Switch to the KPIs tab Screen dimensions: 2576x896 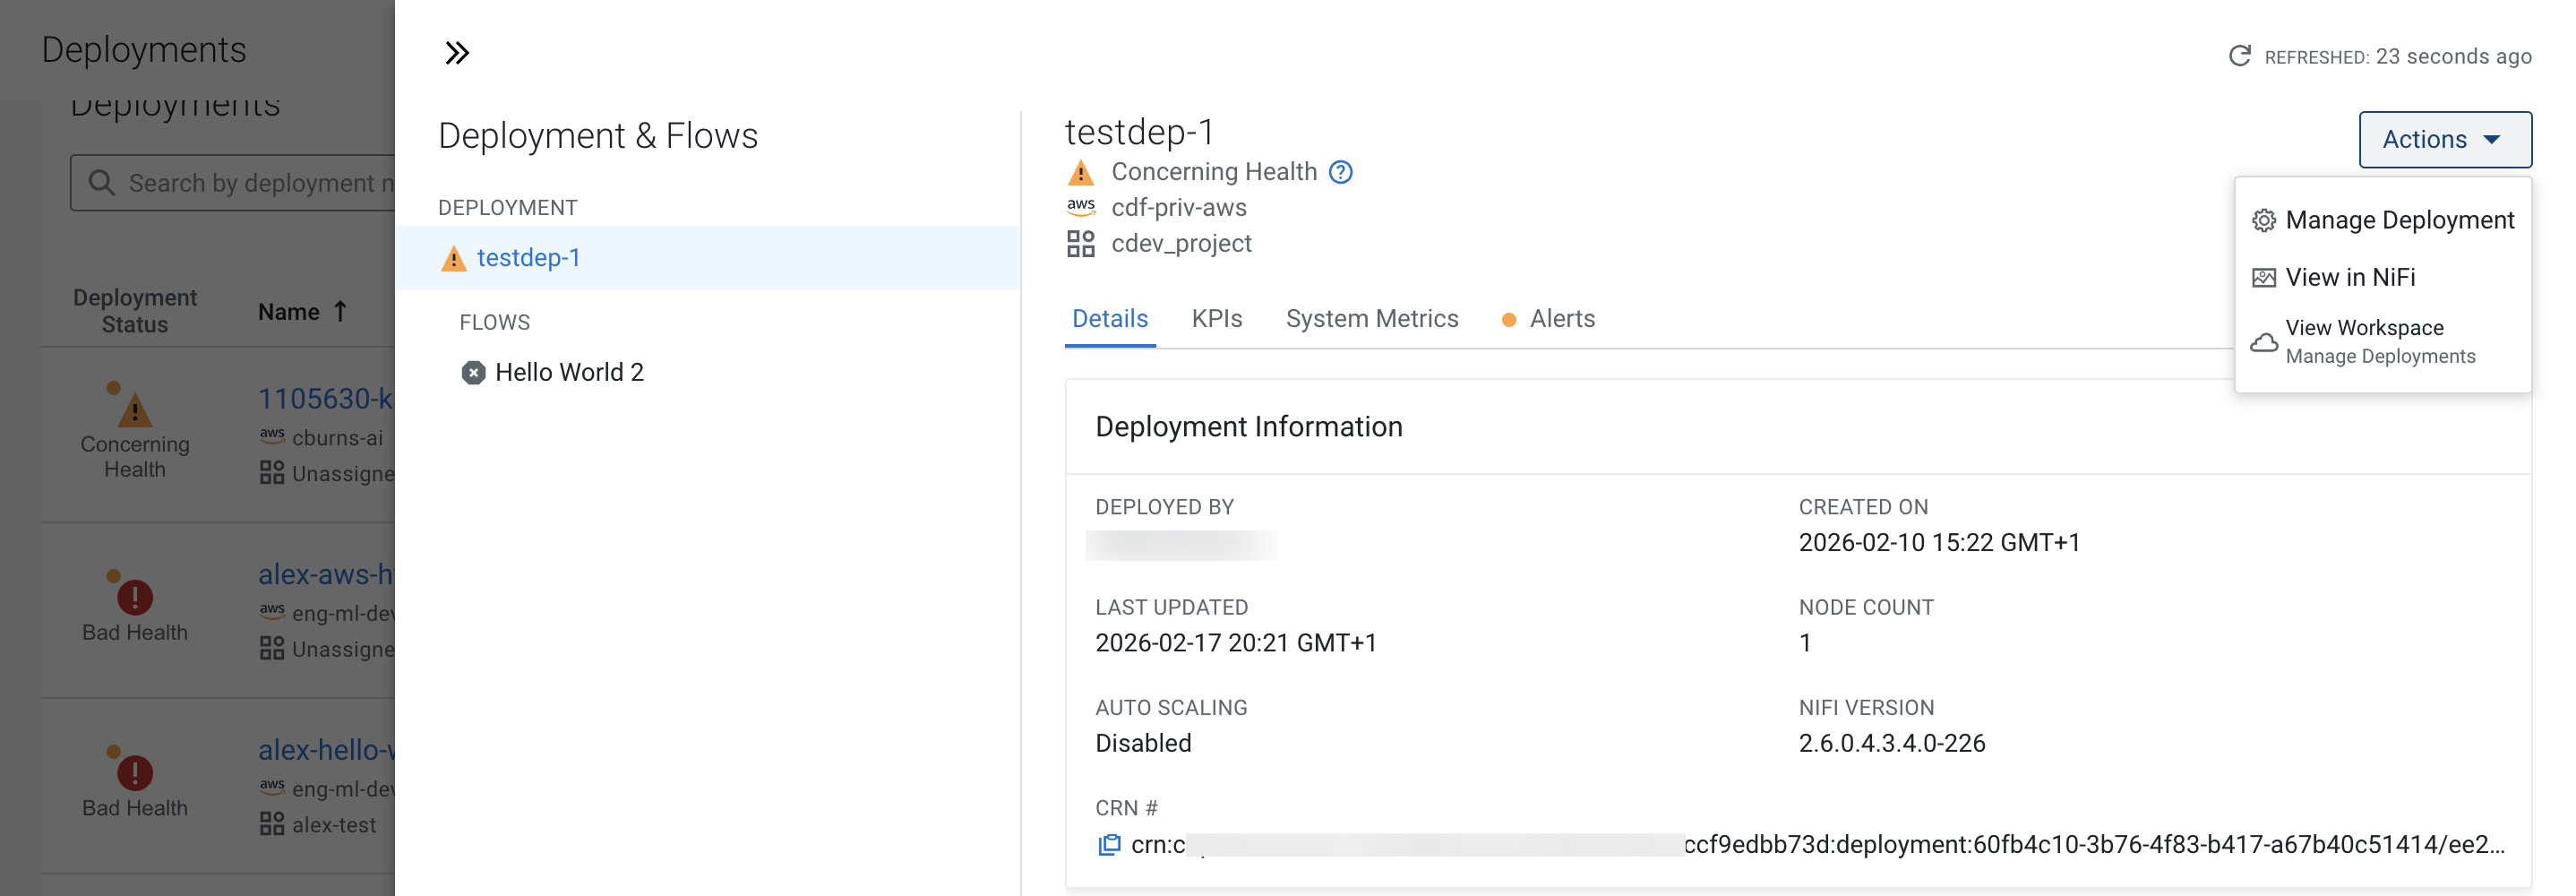point(1216,319)
